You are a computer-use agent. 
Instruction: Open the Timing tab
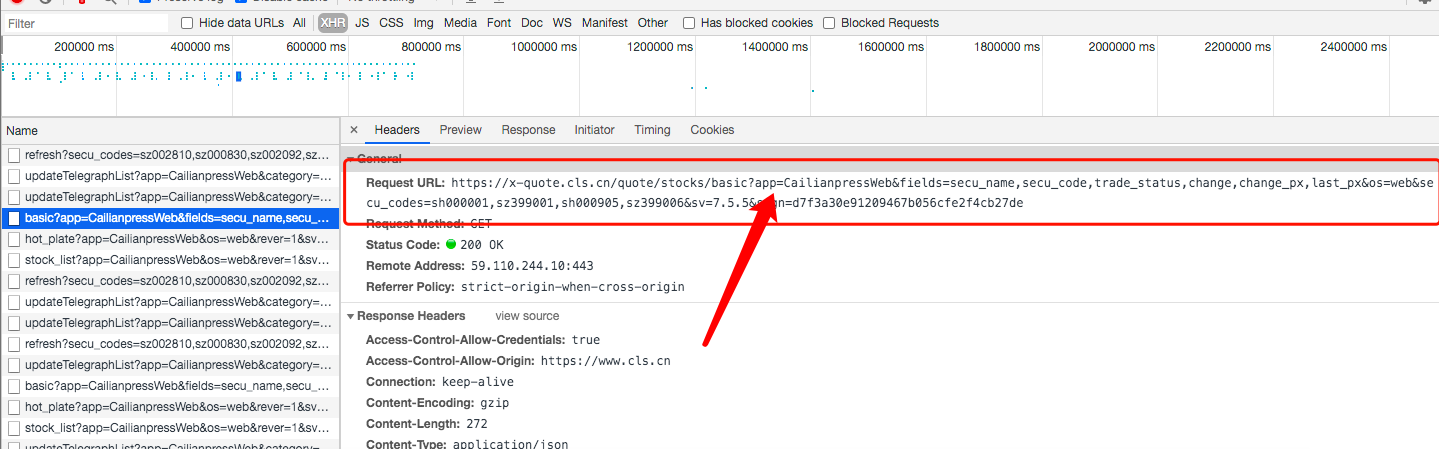(x=652, y=130)
